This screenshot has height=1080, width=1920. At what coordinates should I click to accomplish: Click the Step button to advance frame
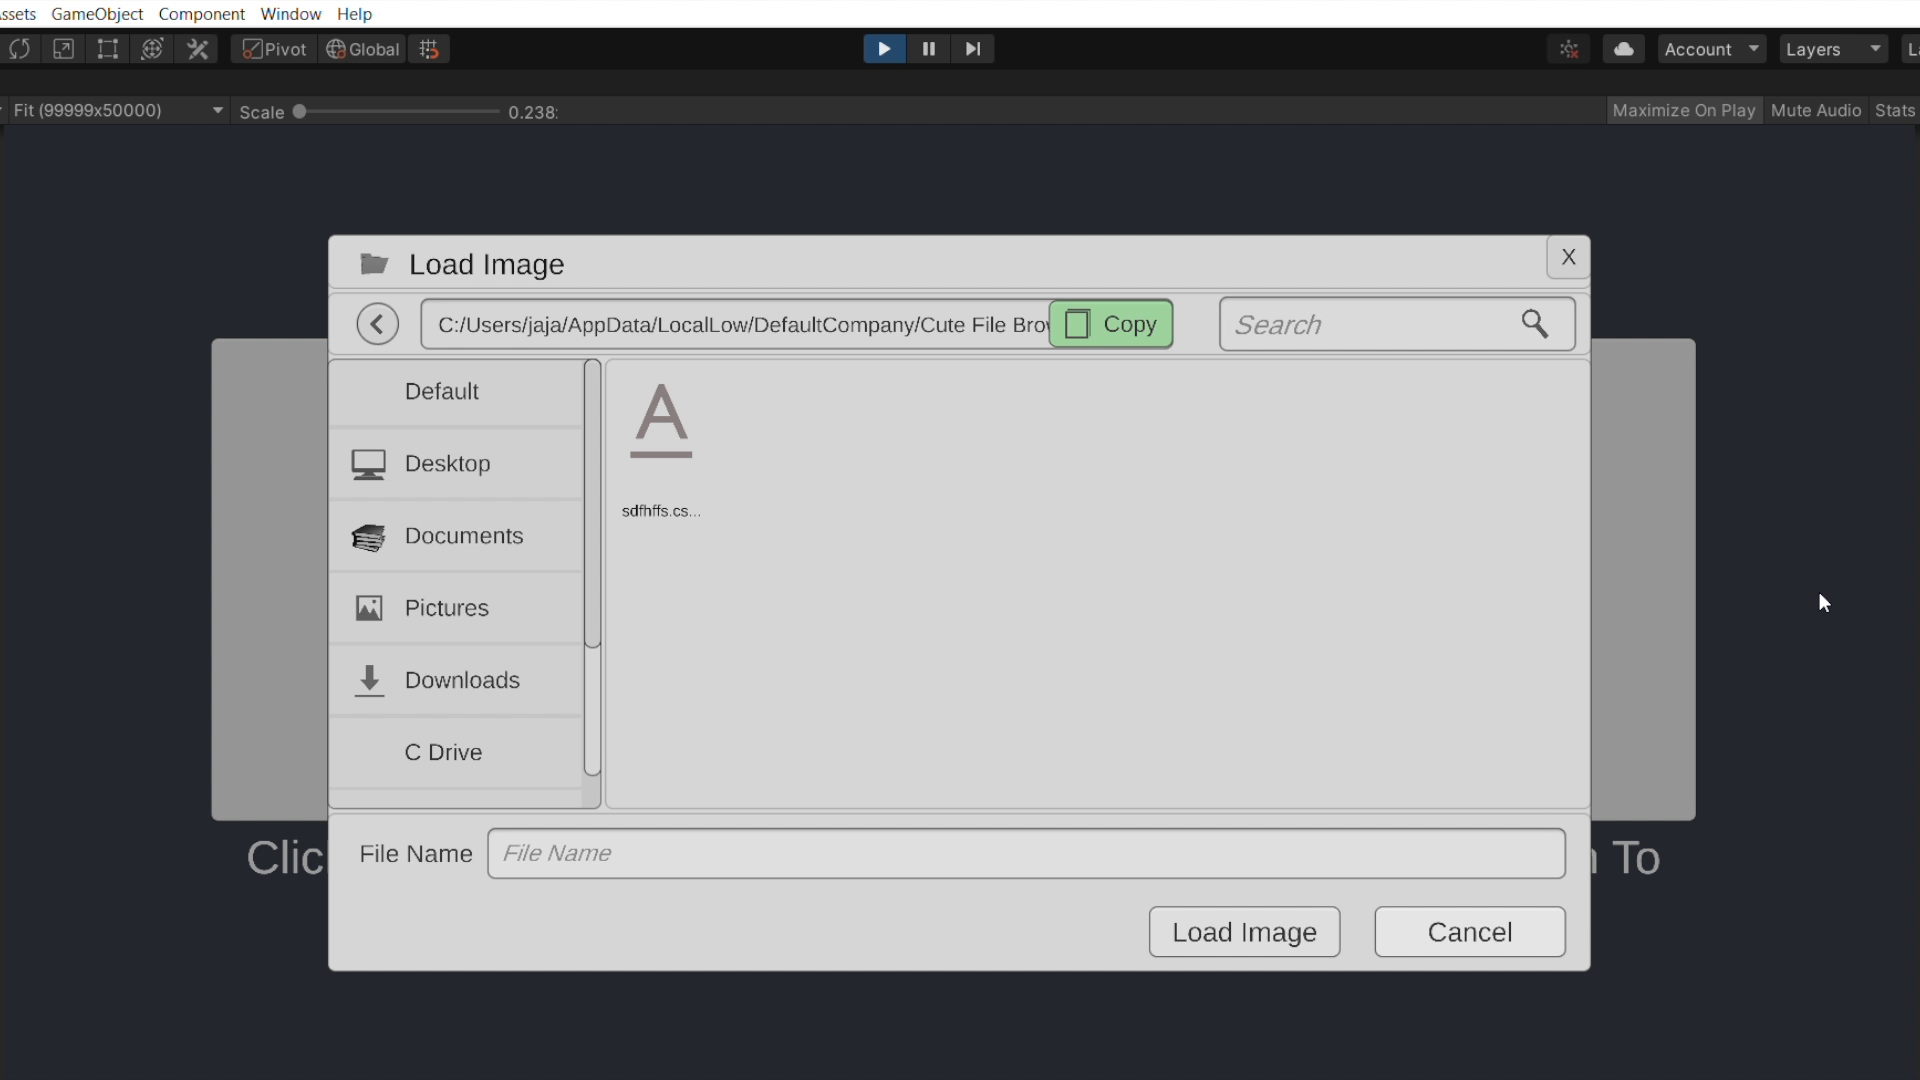tap(973, 49)
